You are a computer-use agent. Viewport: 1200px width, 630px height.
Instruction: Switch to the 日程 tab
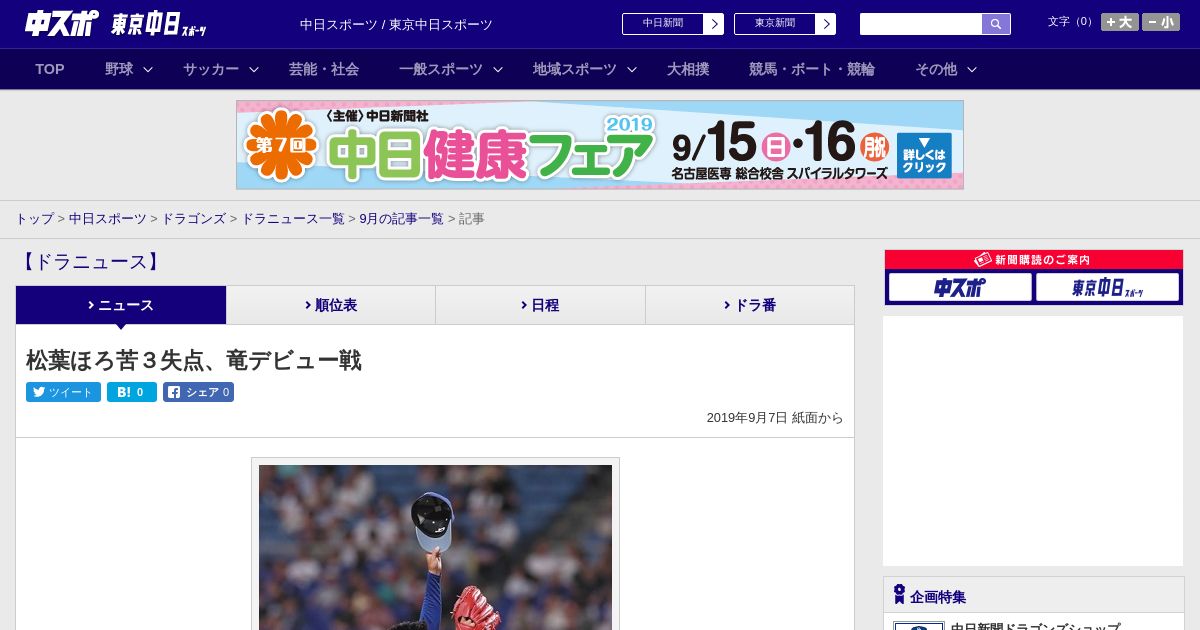tap(540, 305)
